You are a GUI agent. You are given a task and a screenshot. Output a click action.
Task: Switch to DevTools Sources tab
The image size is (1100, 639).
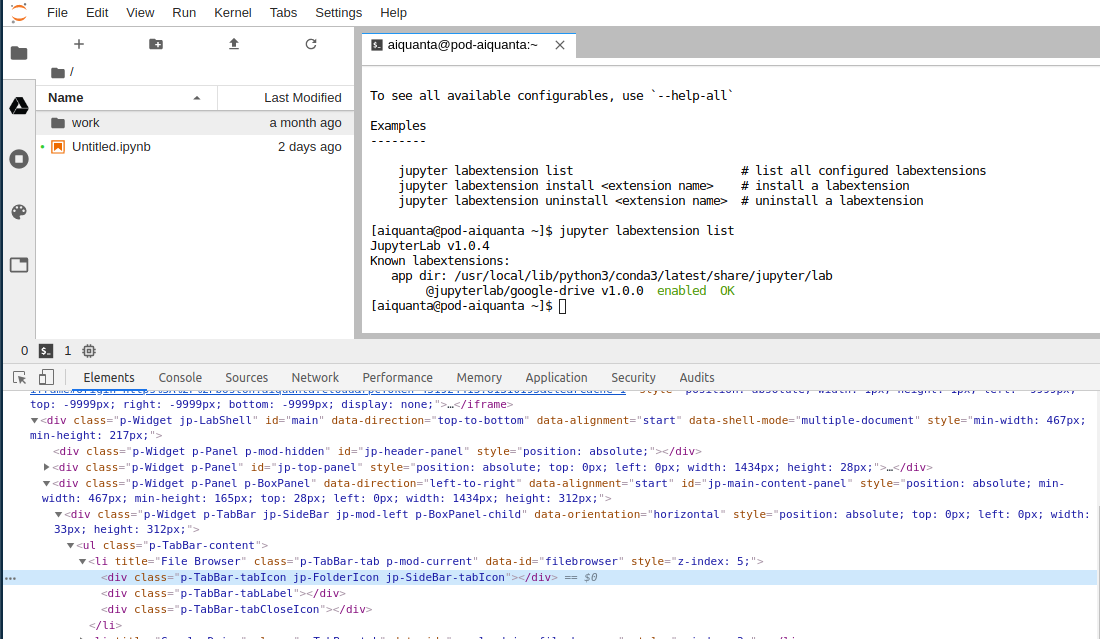246,377
